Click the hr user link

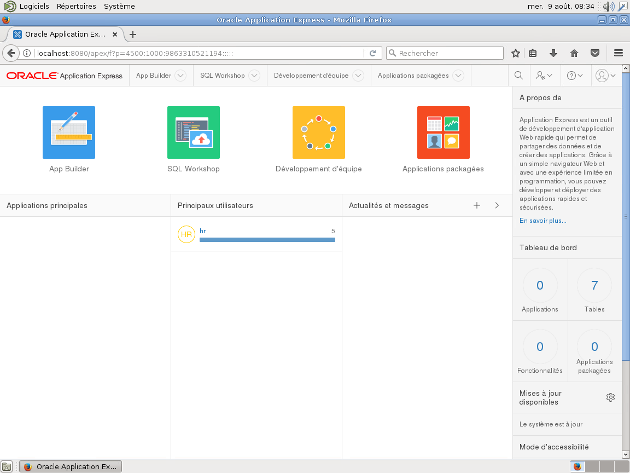point(203,231)
